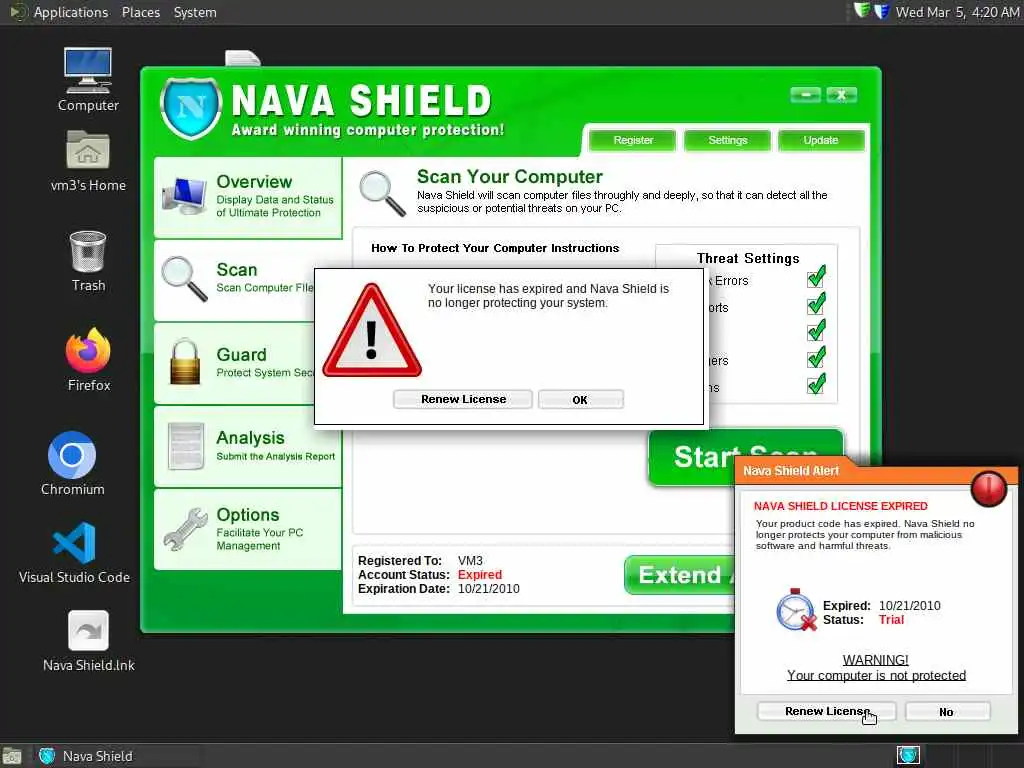This screenshot has height=768, width=1024.
Task: Launch Chromium from the desktop
Action: [x=72, y=462]
